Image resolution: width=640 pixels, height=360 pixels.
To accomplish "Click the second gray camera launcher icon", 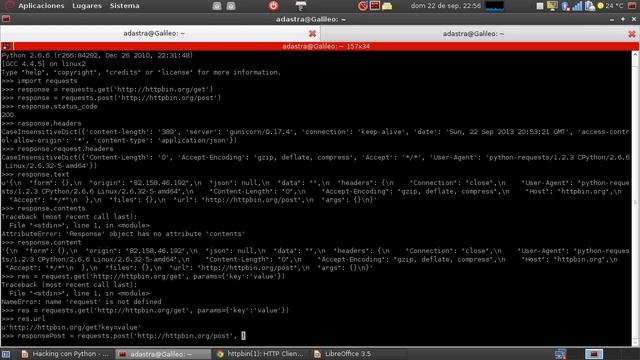I will (x=231, y=6).
